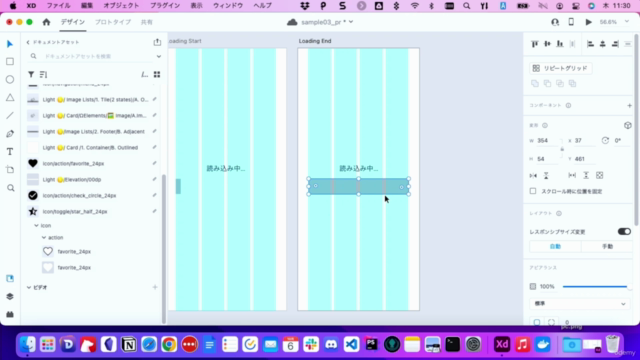Open the Plugins panel icon
This screenshot has width=640, height=360.
tap(10, 314)
